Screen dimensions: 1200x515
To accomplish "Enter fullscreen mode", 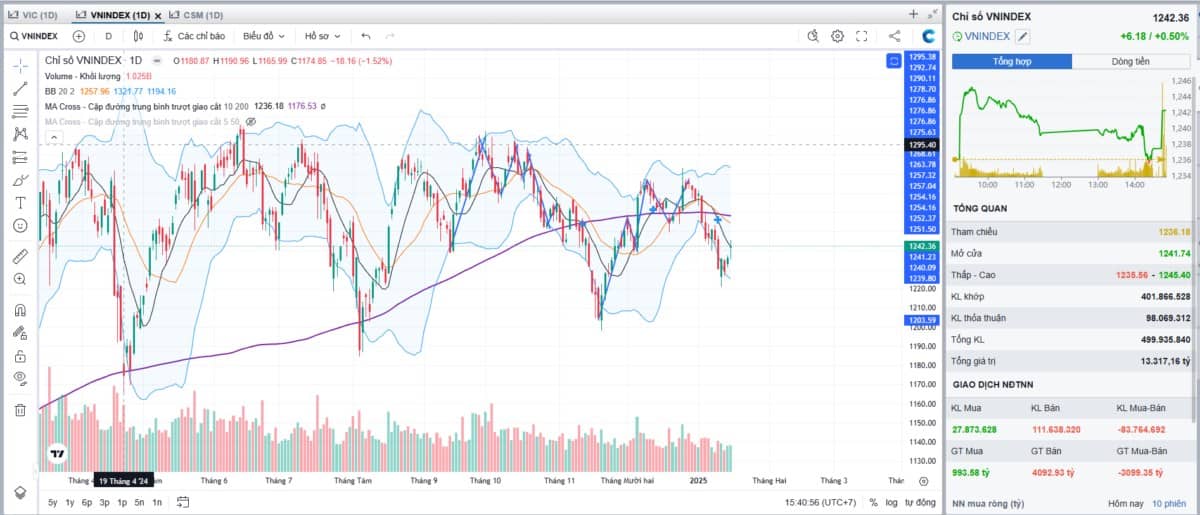I will [x=862, y=36].
